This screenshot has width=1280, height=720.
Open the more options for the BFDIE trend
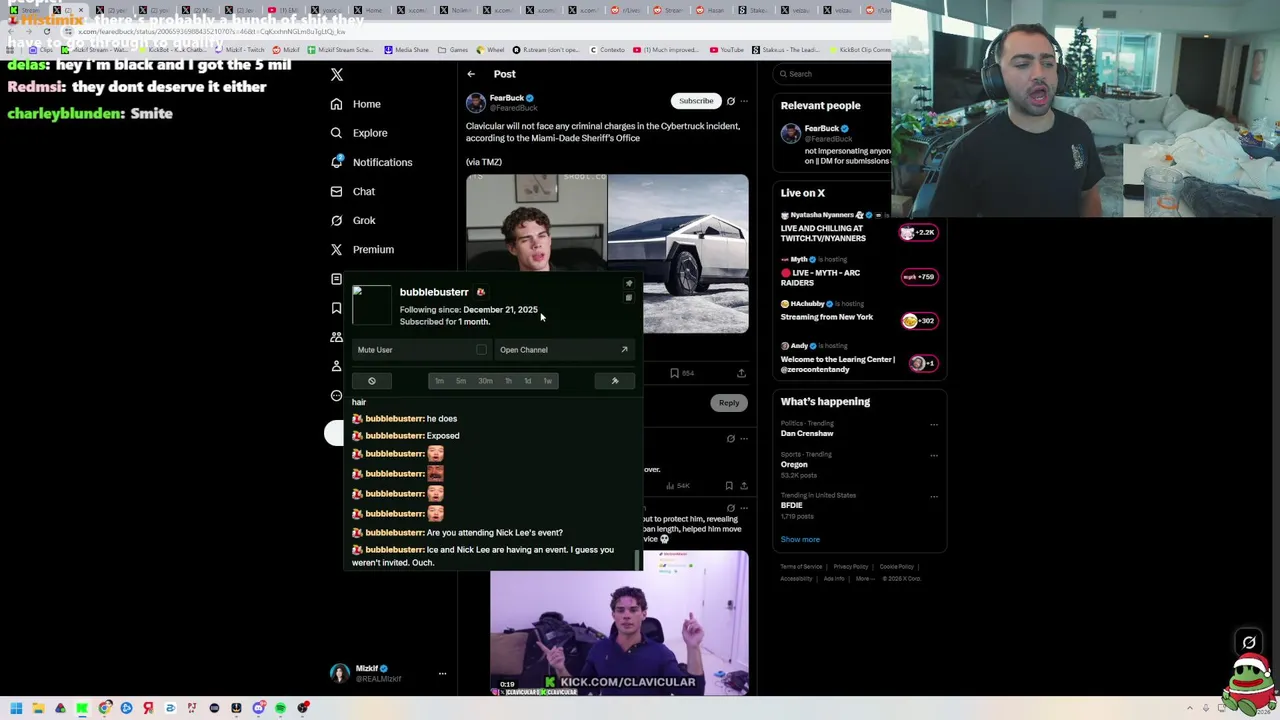click(934, 496)
